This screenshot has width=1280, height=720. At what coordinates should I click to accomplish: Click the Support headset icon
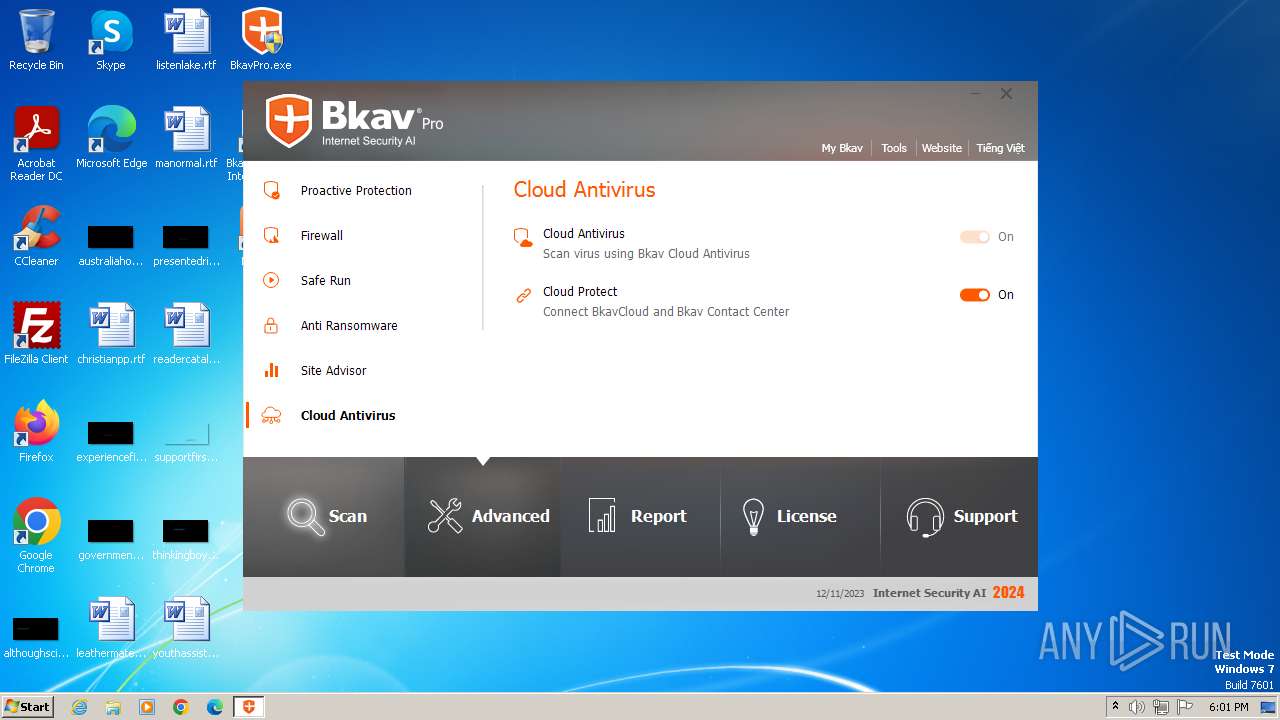click(x=925, y=517)
